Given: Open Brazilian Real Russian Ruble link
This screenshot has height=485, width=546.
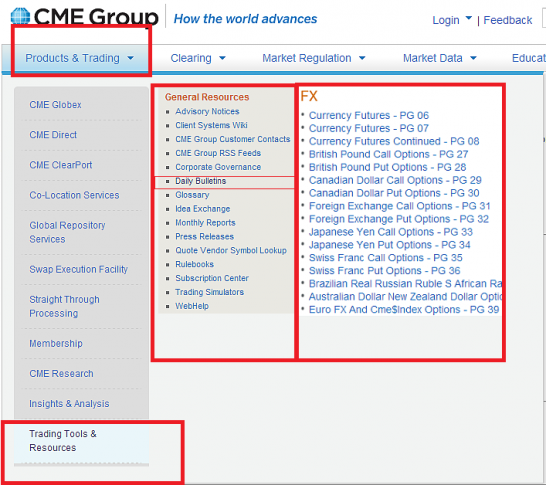Looking at the screenshot, I should coord(405,283).
